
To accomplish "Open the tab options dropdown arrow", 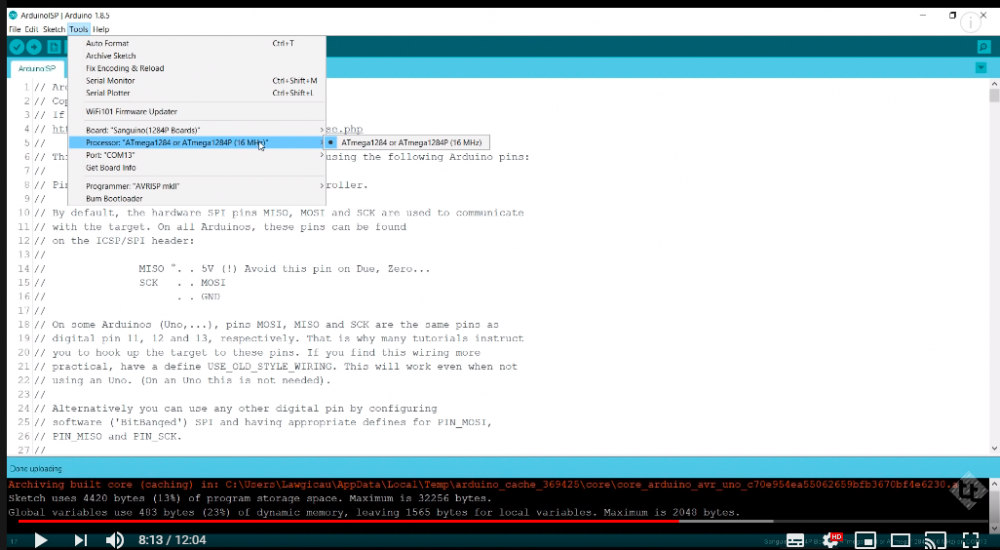I will point(981,68).
